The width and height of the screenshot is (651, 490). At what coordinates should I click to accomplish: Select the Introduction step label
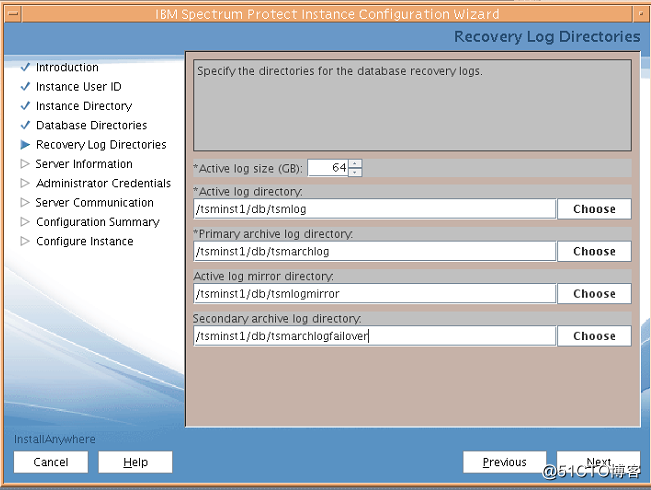[67, 67]
